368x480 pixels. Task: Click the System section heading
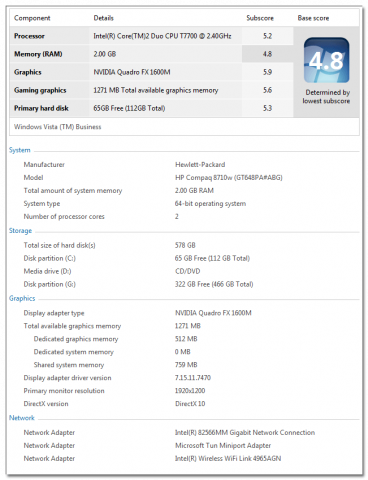tap(20, 150)
